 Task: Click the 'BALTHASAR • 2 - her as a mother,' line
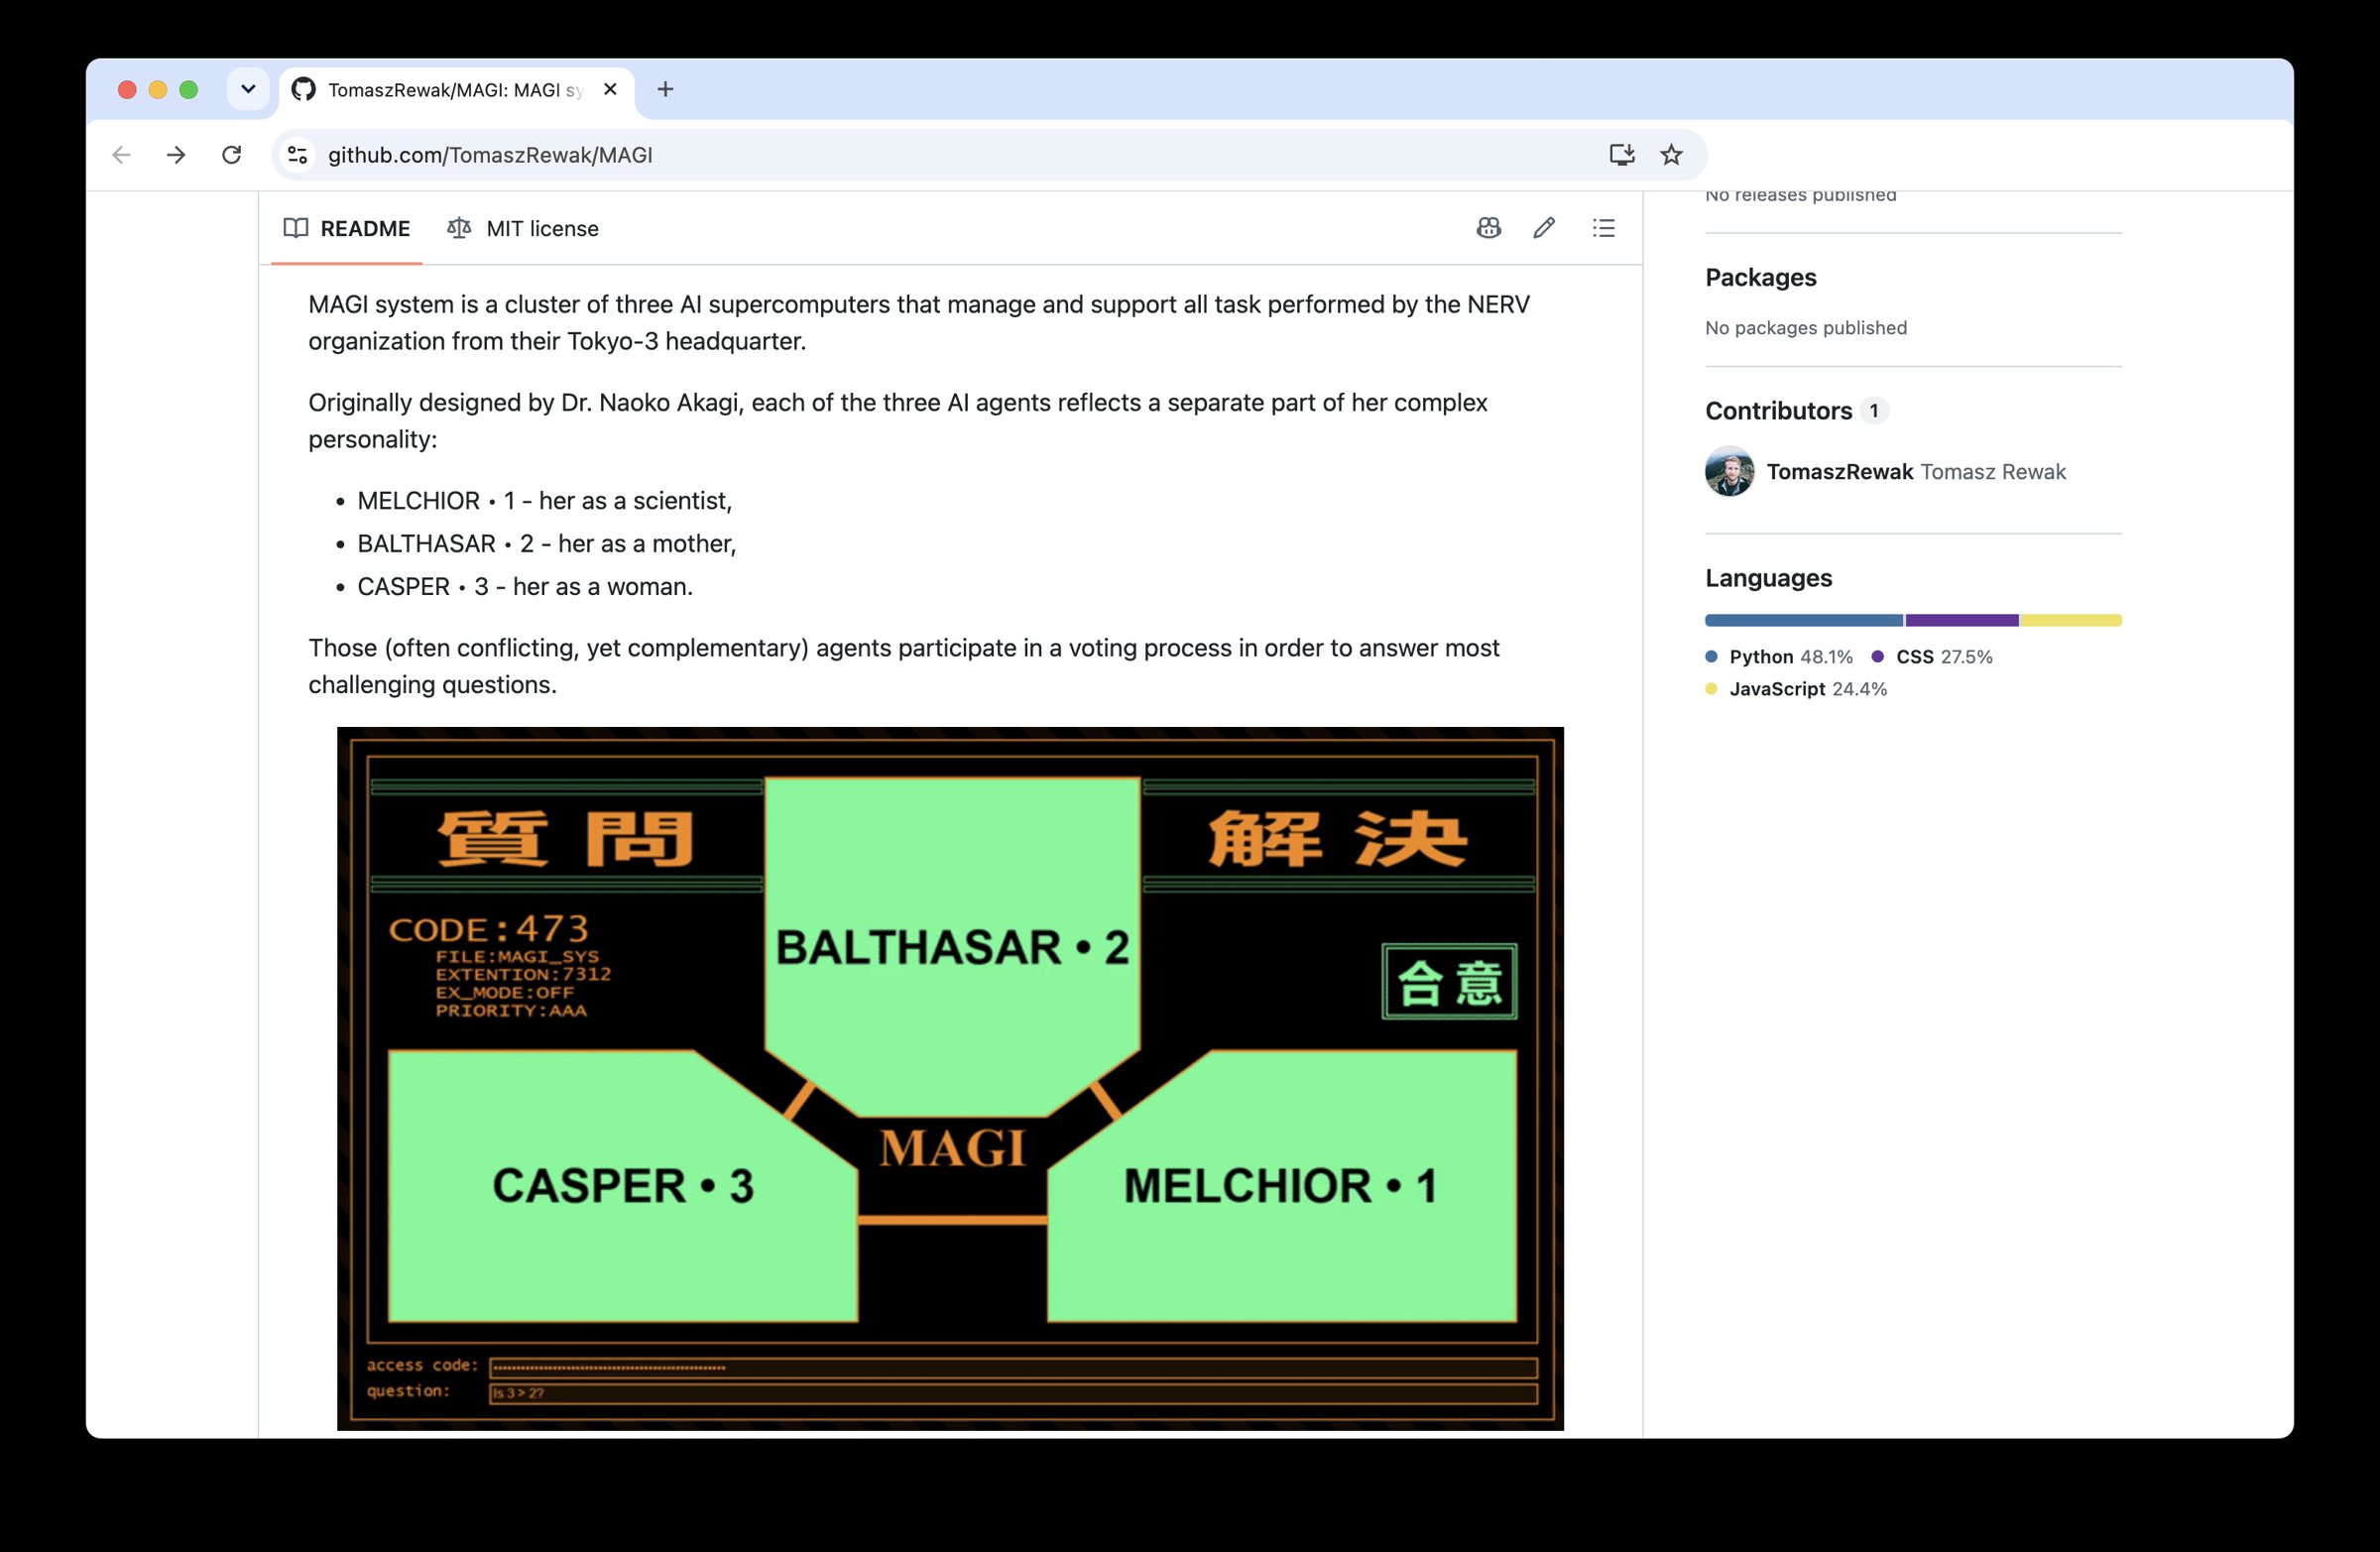tap(547, 544)
